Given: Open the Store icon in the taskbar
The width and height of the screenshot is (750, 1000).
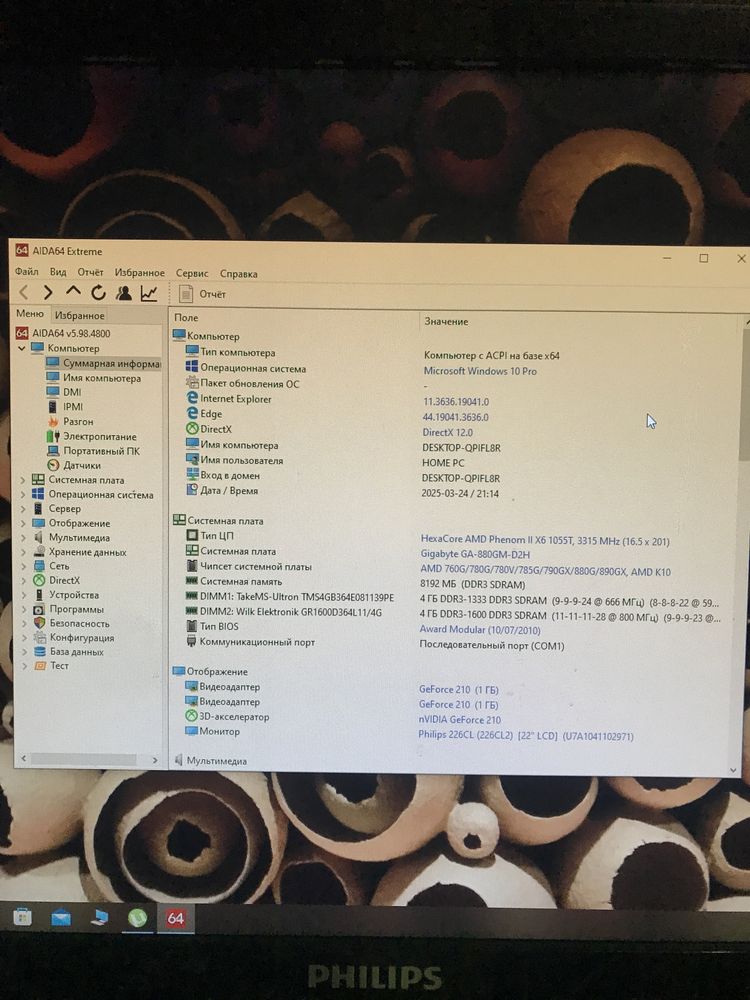Looking at the screenshot, I should click(x=22, y=917).
